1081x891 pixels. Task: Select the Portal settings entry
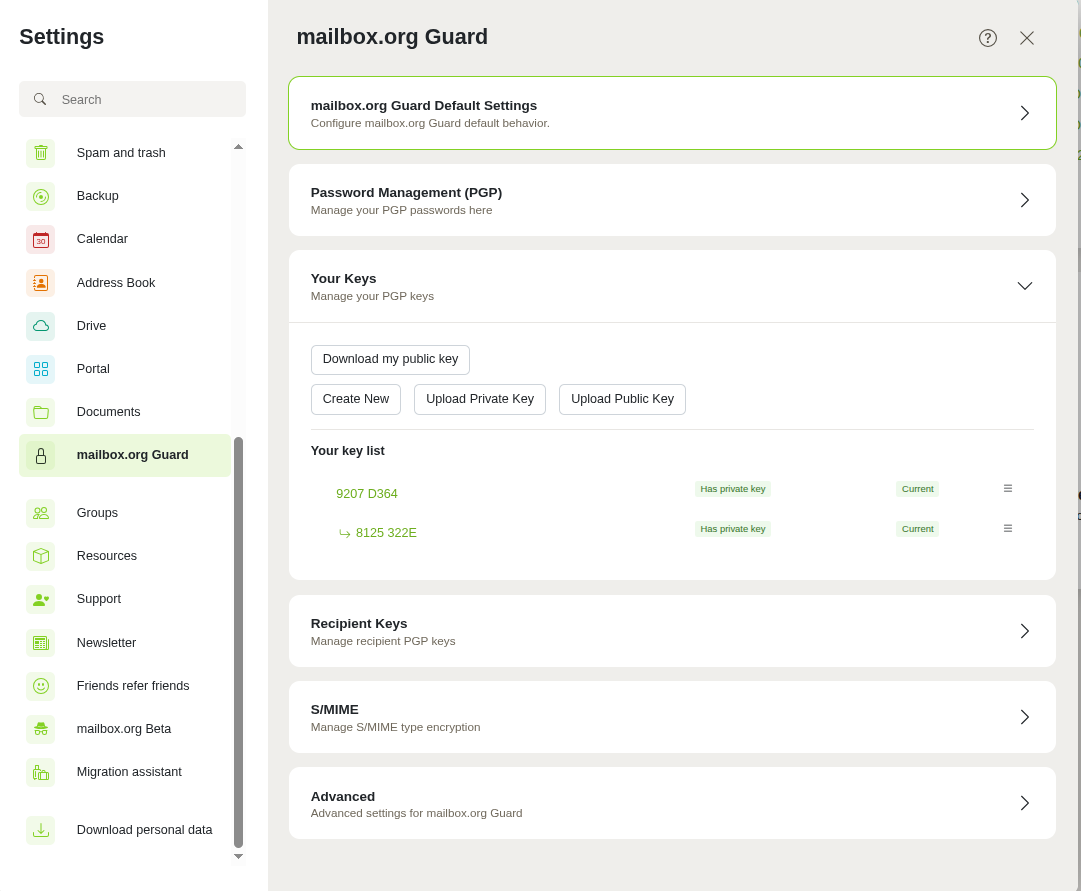(125, 369)
